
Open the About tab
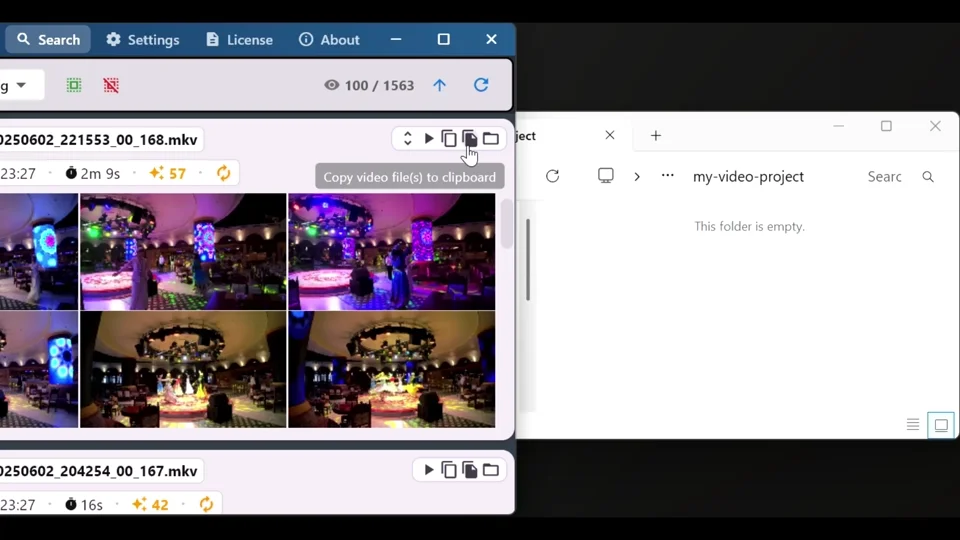[329, 40]
